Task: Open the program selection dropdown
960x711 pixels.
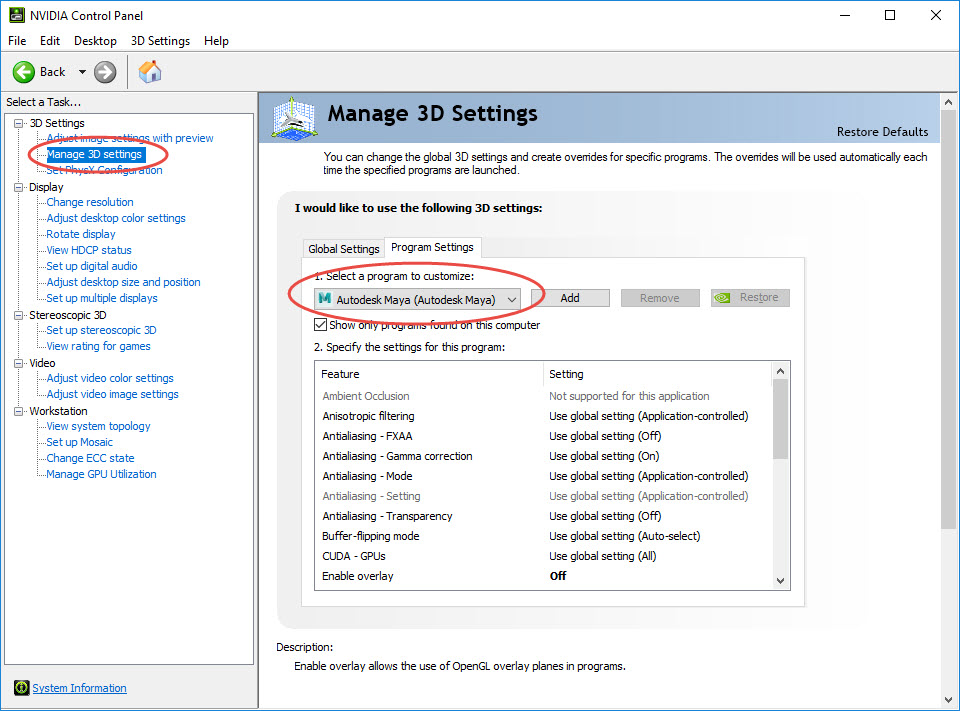Action: pyautogui.click(x=512, y=299)
